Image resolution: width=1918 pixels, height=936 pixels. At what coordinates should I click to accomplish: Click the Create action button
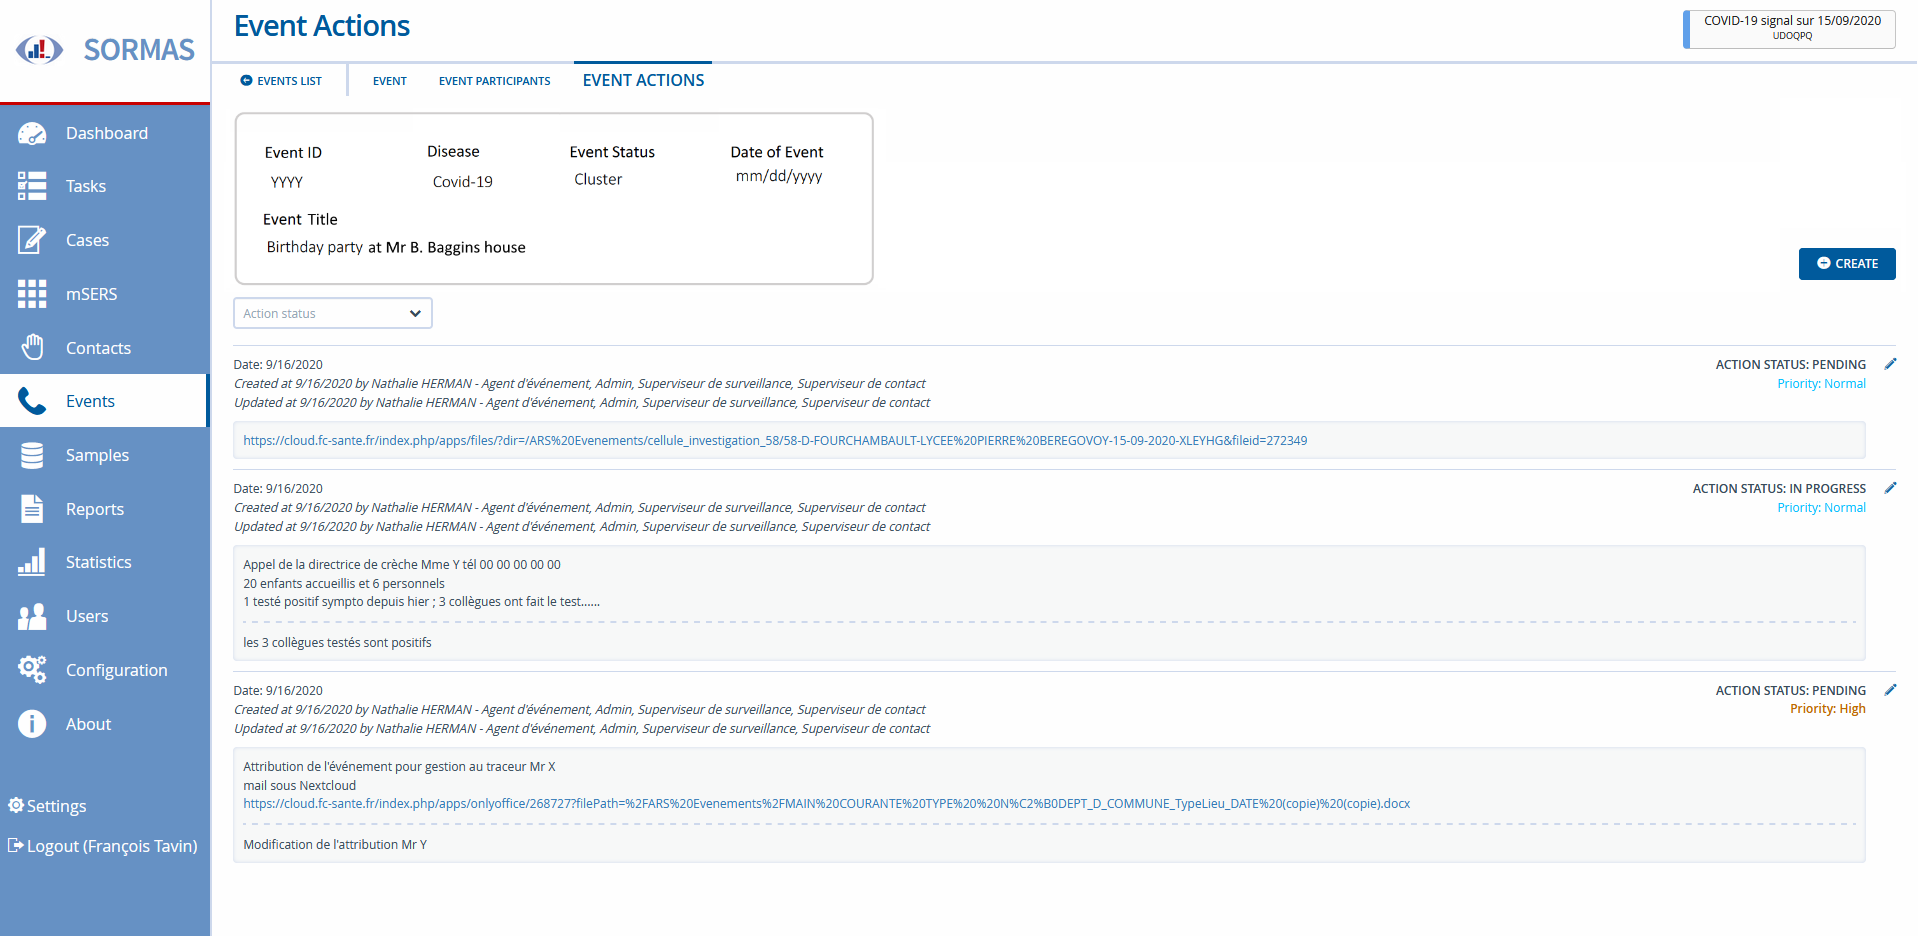[1846, 264]
